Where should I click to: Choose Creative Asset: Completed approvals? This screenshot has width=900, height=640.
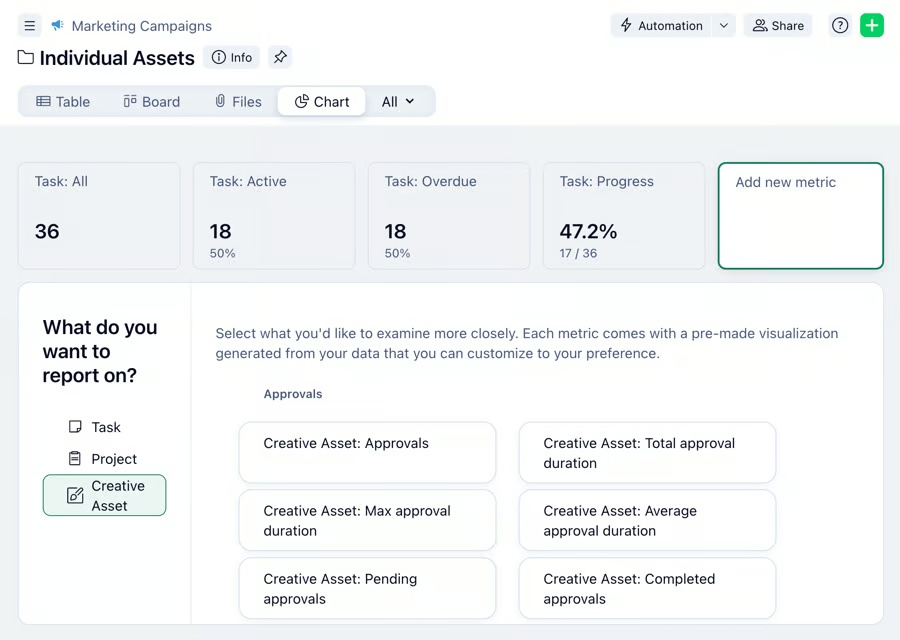(x=647, y=588)
